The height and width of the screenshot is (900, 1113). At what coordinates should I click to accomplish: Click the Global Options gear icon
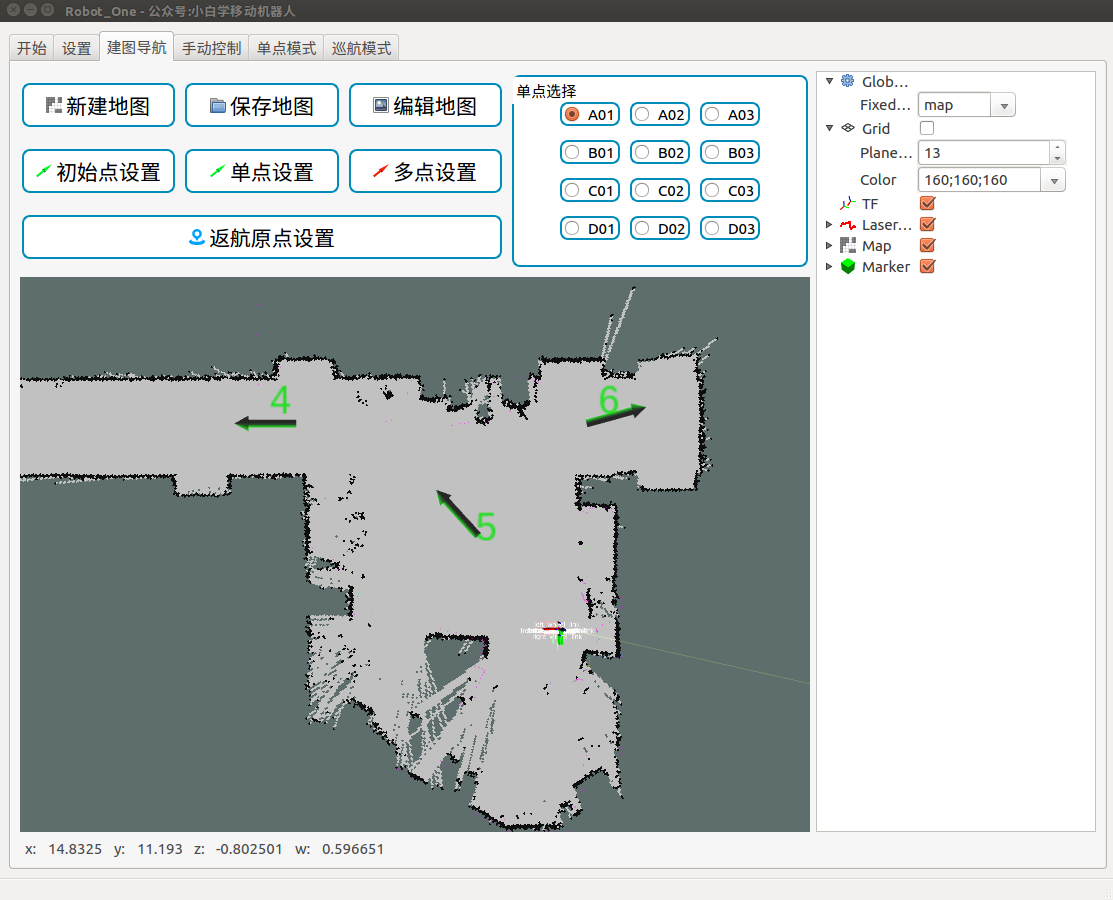(848, 81)
